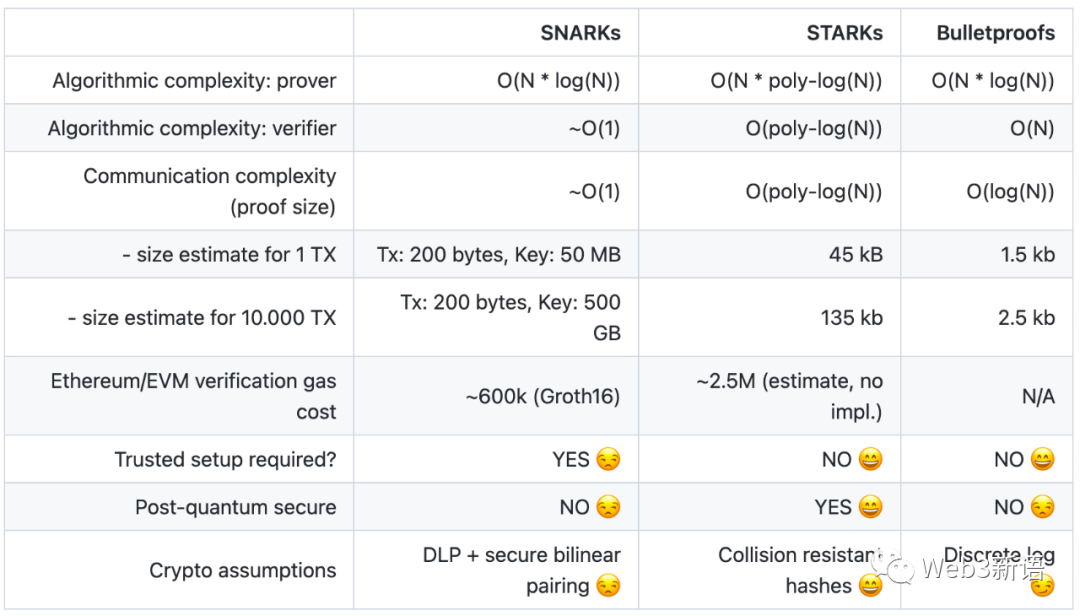Click the grinning emoji beside STARKs YES
Image resolution: width=1080 pixels, height=616 pixels.
[x=871, y=507]
